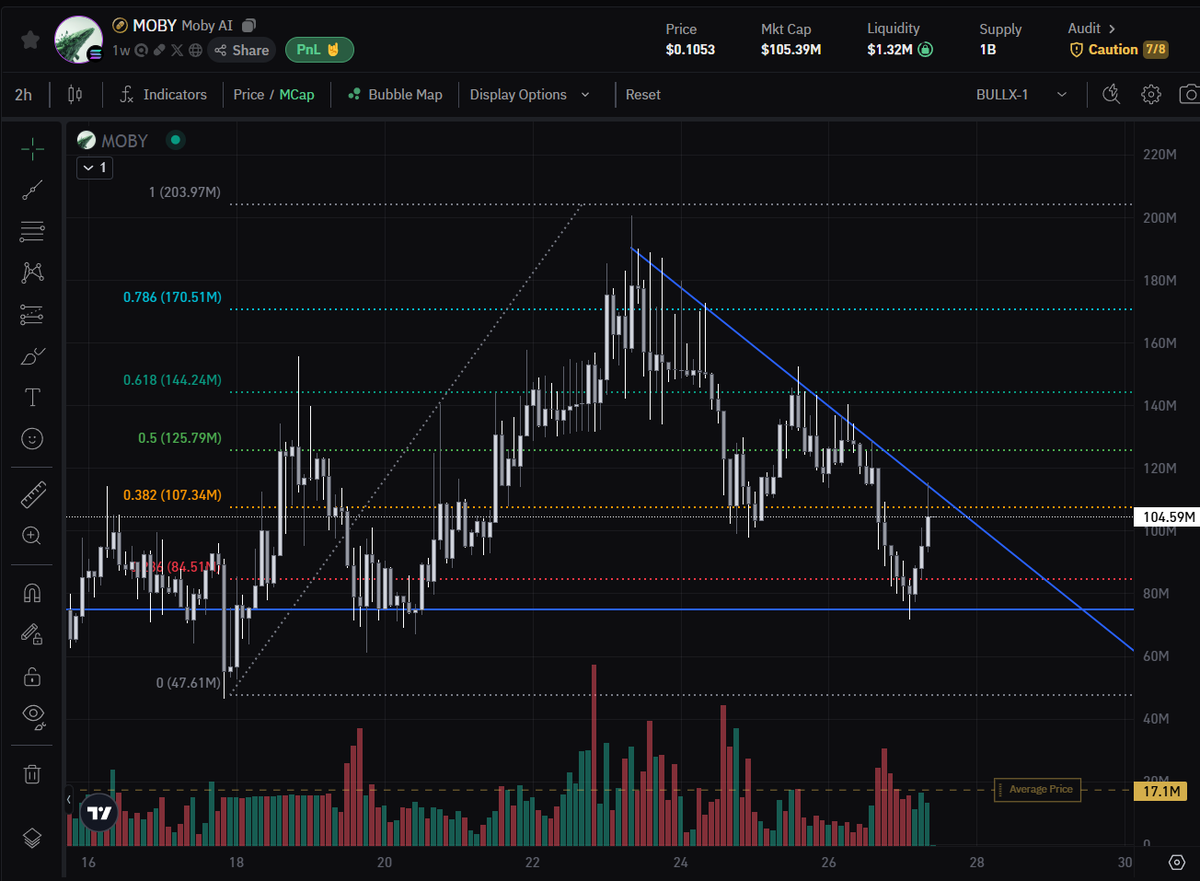Open the MOBY X (Twitter) link
The width and height of the screenshot is (1200, 881).
tap(177, 50)
